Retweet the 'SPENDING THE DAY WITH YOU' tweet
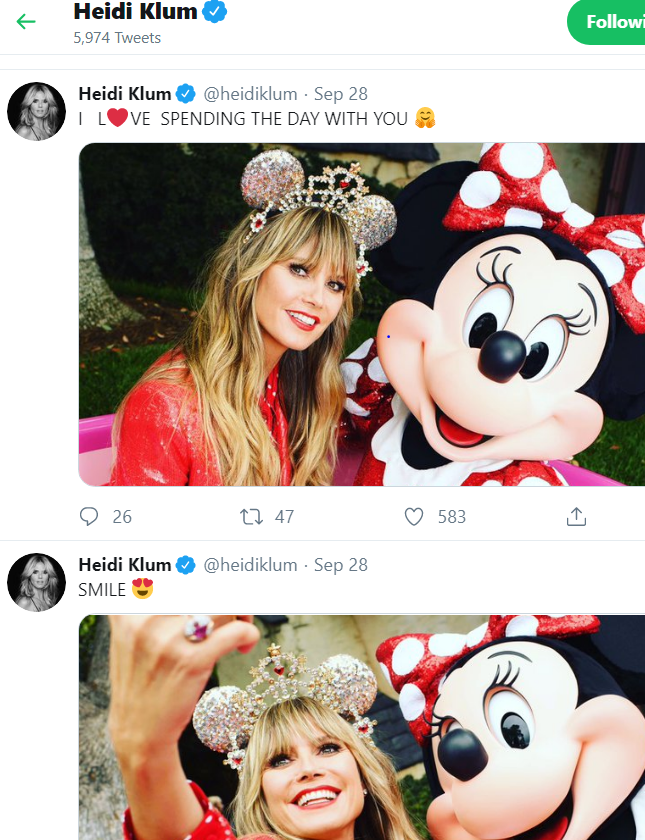The height and width of the screenshot is (840, 645). [253, 517]
